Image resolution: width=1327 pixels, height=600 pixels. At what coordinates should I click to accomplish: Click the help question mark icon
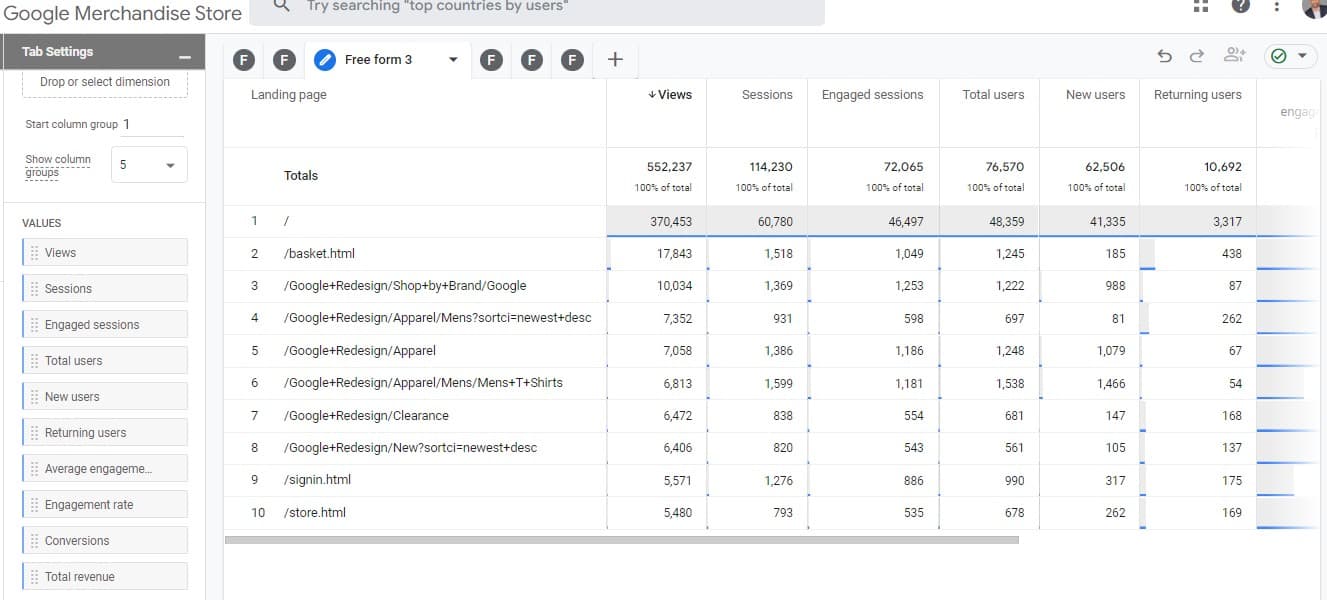(1240, 6)
